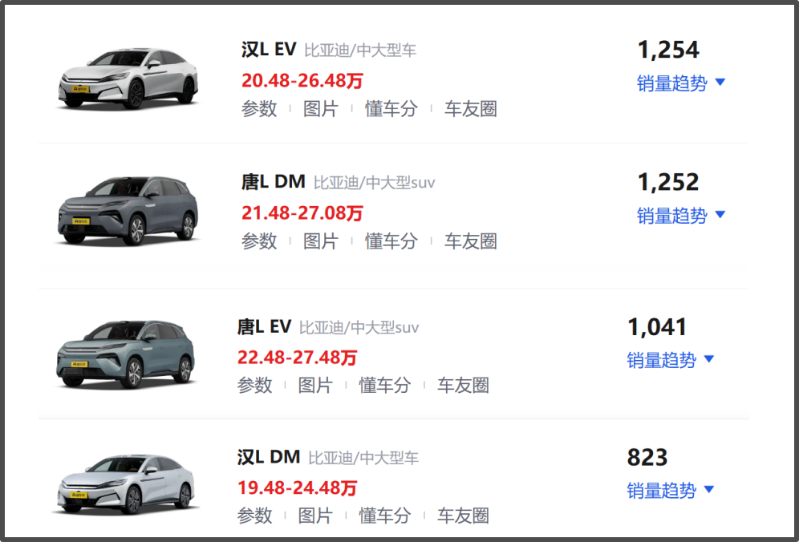The width and height of the screenshot is (799, 542).
Task: Open 懂车分 for 汉L DM
Action: coord(384,516)
